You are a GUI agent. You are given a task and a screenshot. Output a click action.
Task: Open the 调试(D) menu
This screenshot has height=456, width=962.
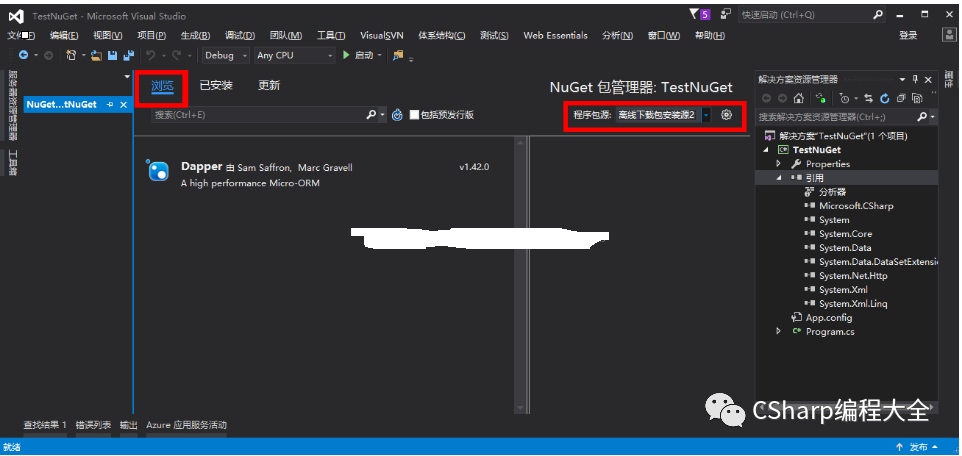coord(240,36)
